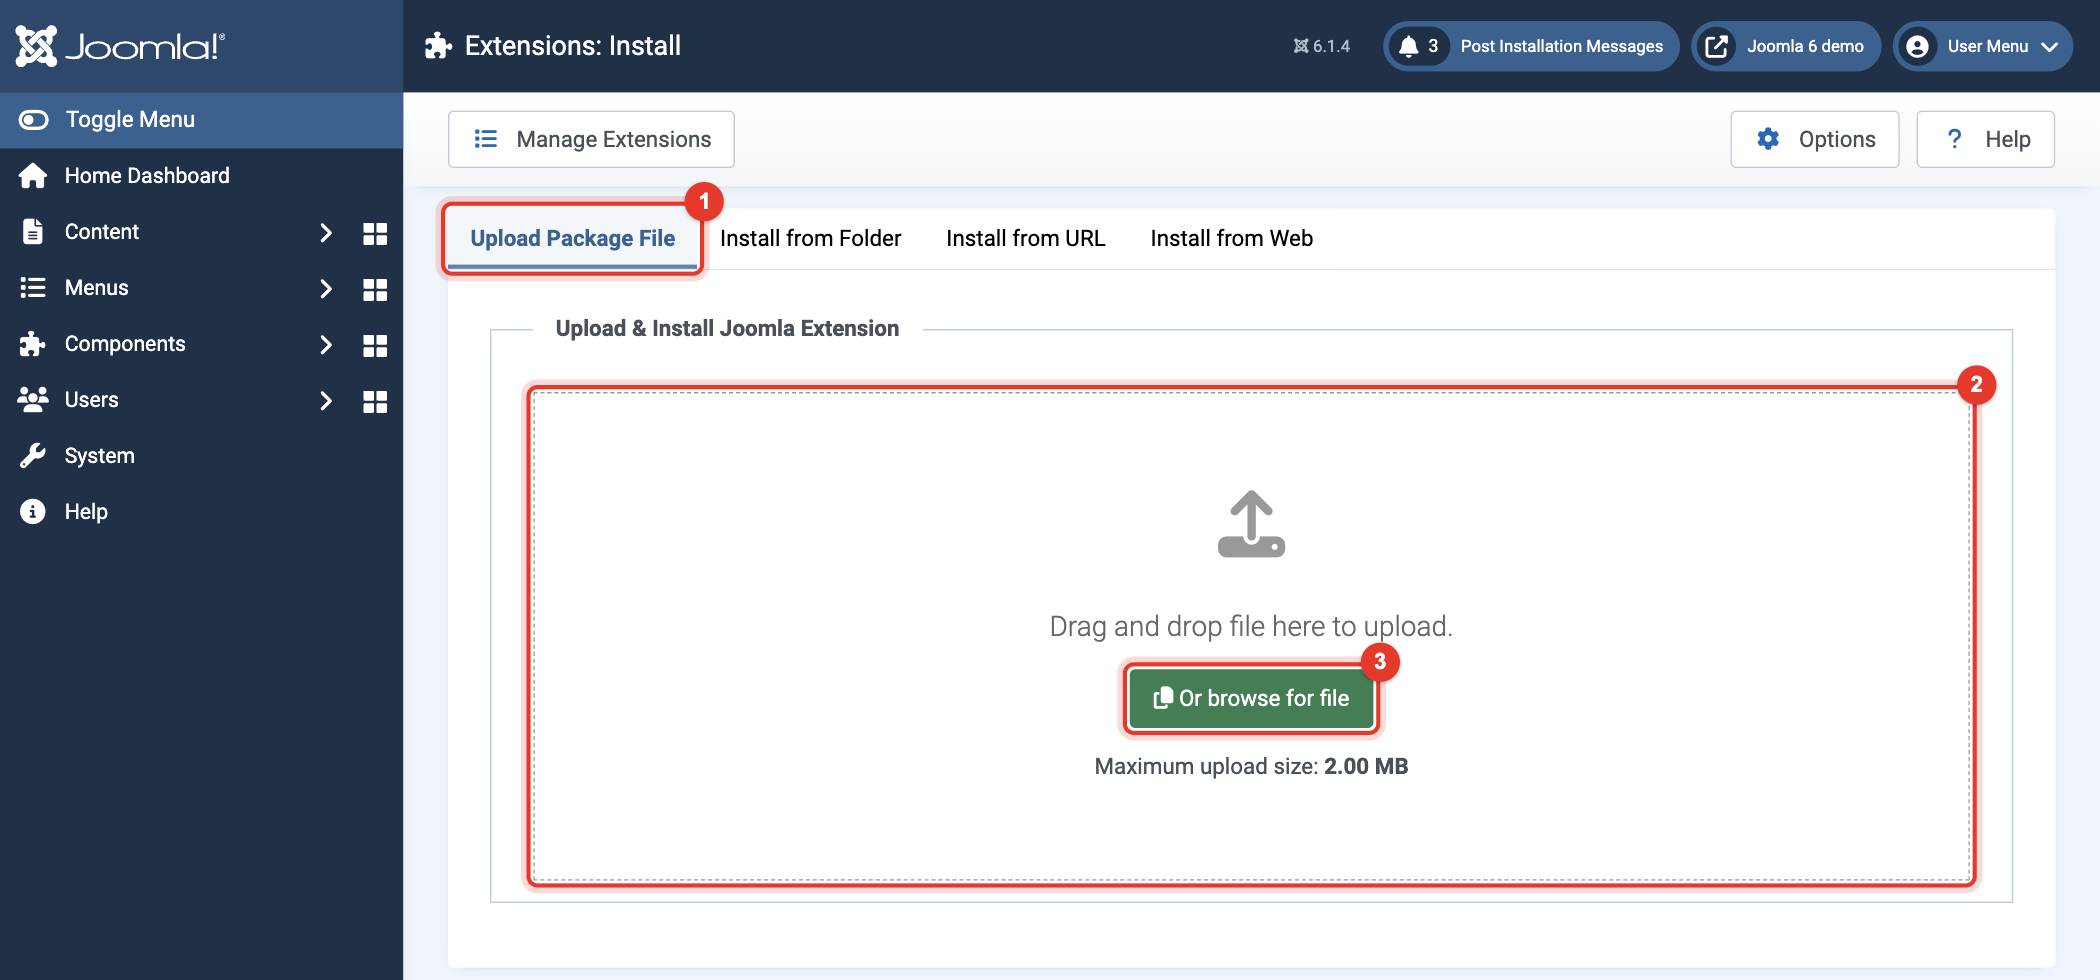Click the Users group icon
Image resolution: width=2100 pixels, height=980 pixels.
[33, 400]
